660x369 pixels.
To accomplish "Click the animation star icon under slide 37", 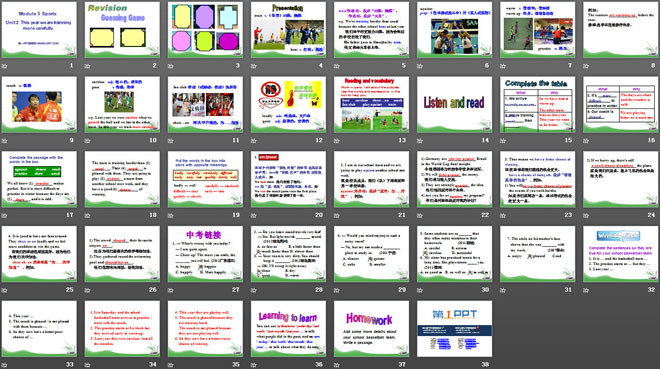I will click(337, 365).
